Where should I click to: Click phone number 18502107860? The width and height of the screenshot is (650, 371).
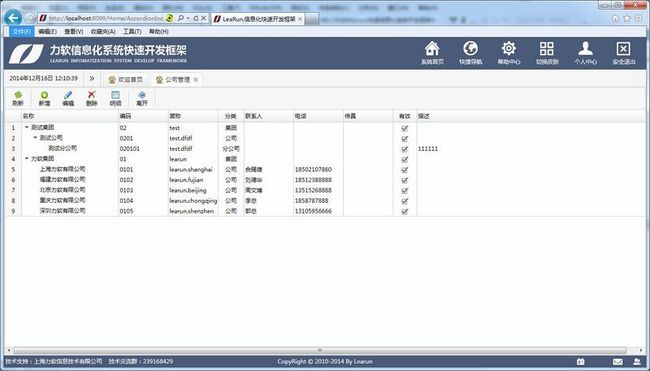313,170
